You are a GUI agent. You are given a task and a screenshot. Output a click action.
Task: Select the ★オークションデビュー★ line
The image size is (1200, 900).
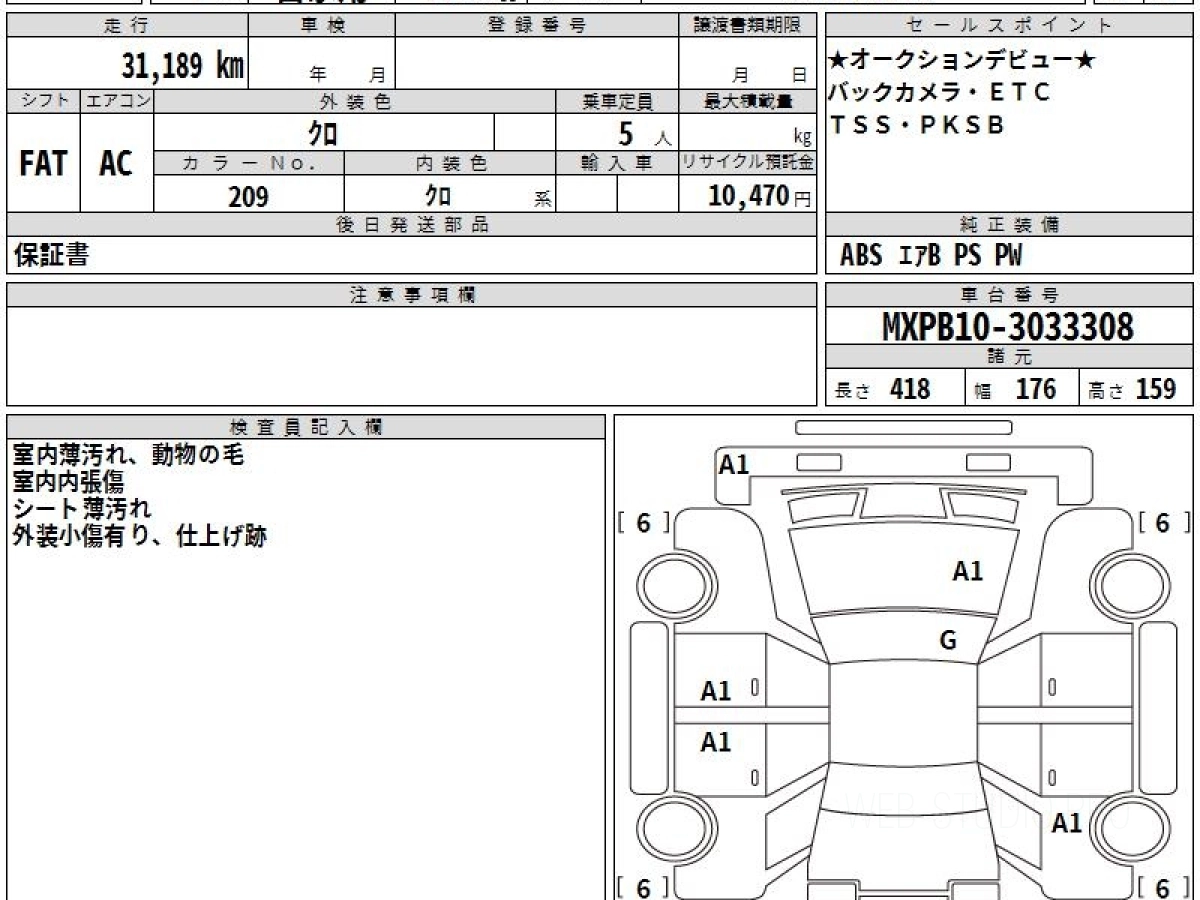tap(962, 62)
